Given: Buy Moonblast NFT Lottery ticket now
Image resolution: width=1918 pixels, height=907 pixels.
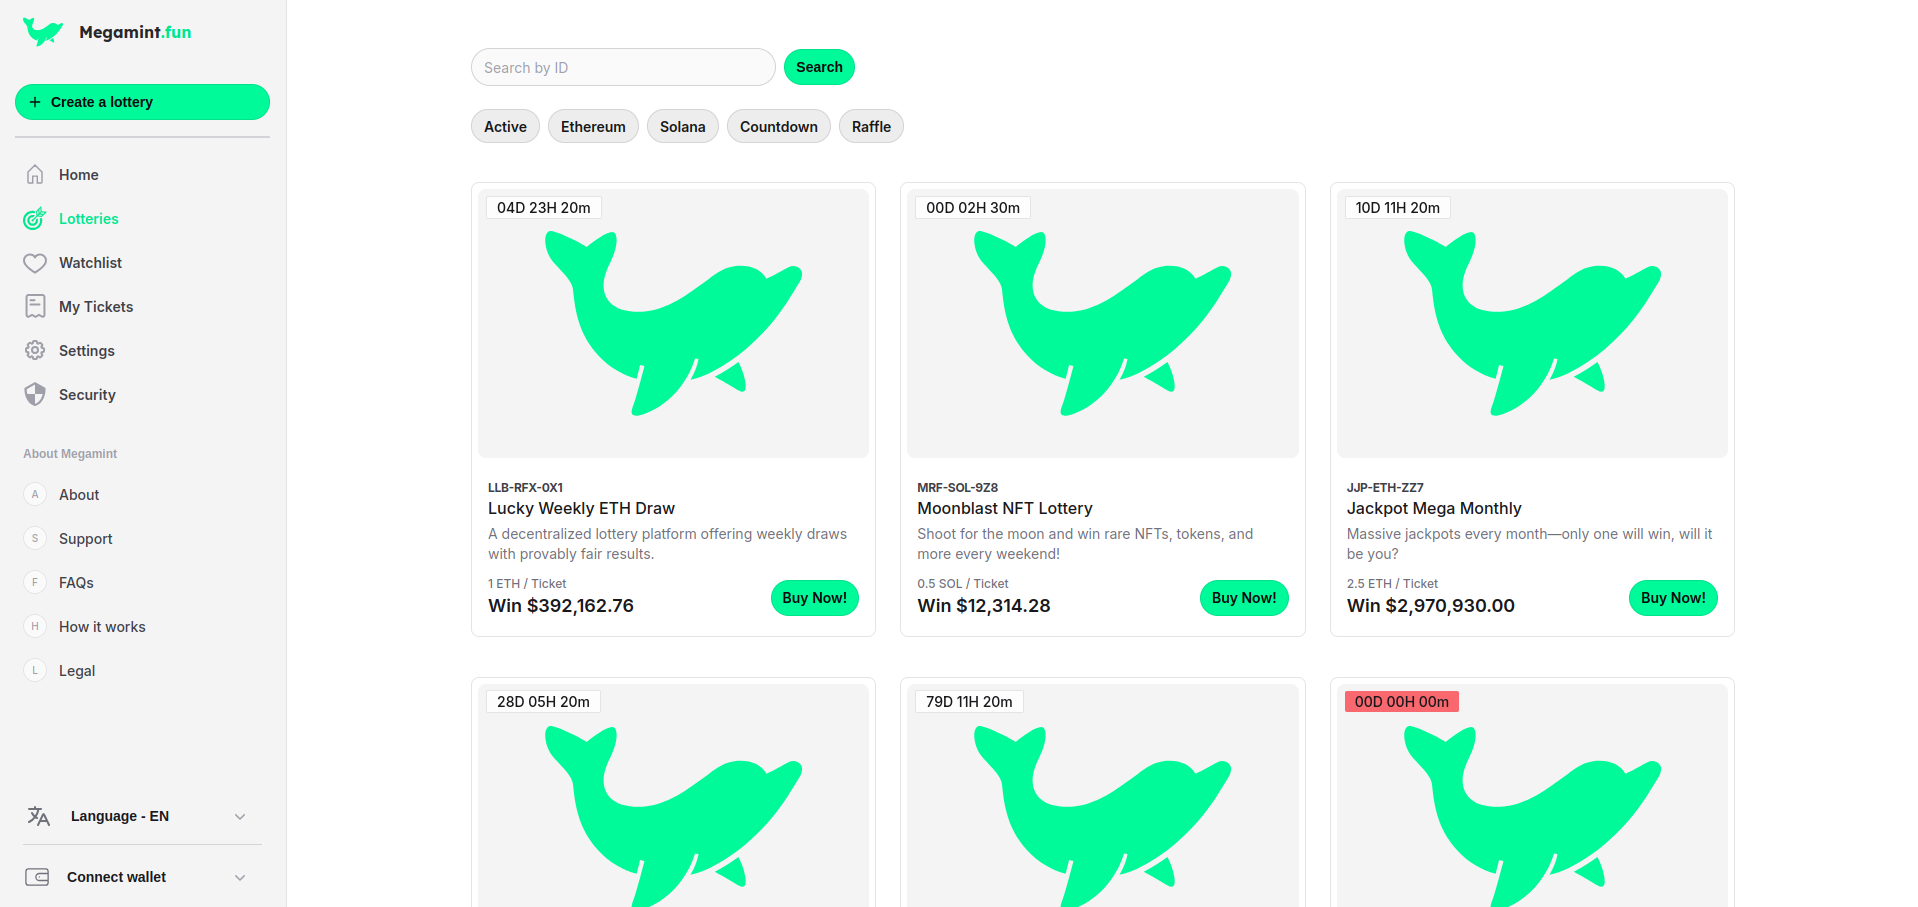Looking at the screenshot, I should [1243, 598].
